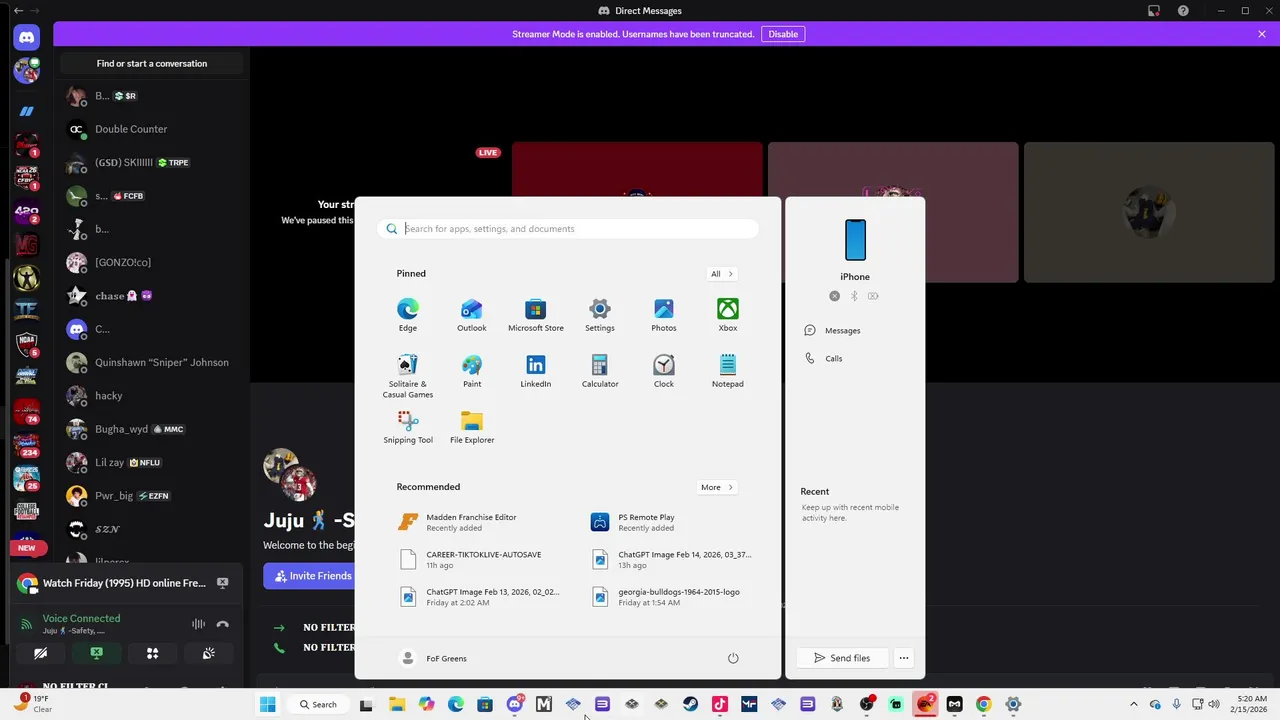Open Pwr_big direct message

click(x=152, y=496)
